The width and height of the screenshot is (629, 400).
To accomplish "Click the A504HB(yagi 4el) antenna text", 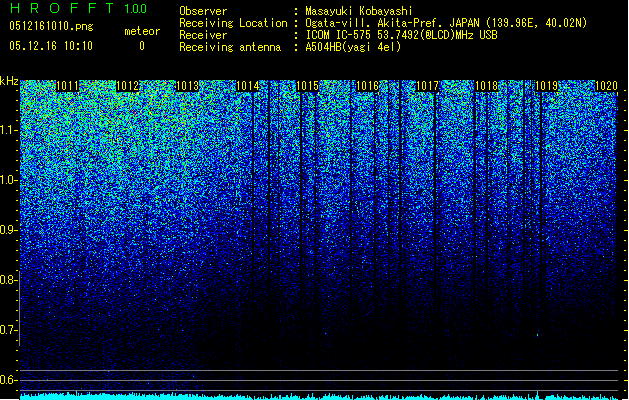I will click(x=353, y=47).
